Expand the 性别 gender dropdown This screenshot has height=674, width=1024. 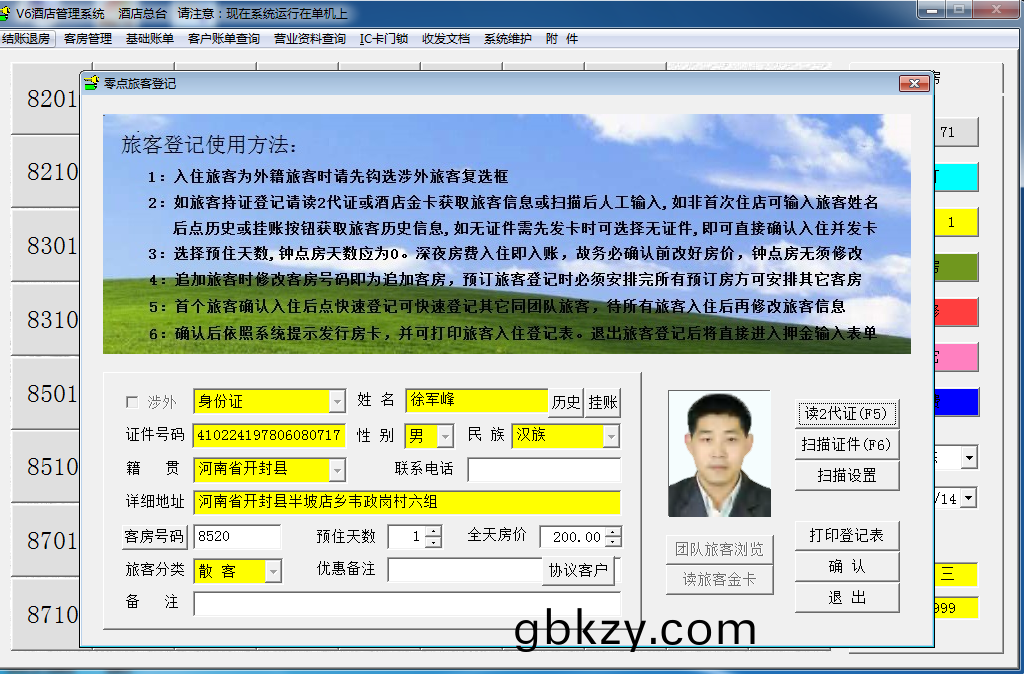pos(445,436)
